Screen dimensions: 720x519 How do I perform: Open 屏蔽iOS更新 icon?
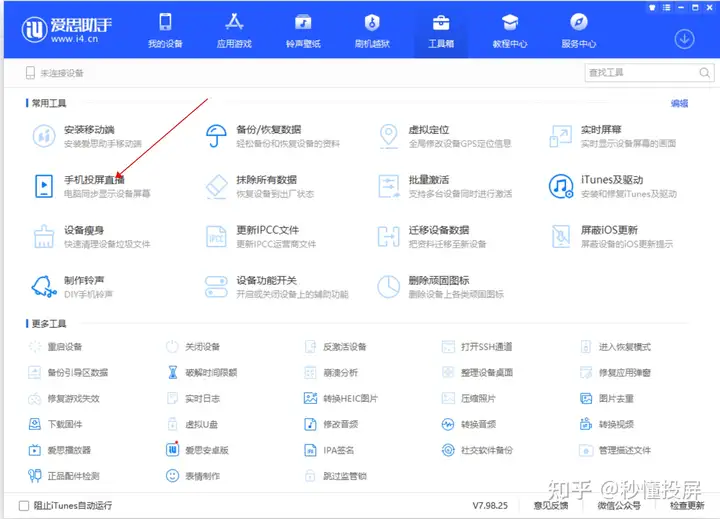pyautogui.click(x=561, y=237)
